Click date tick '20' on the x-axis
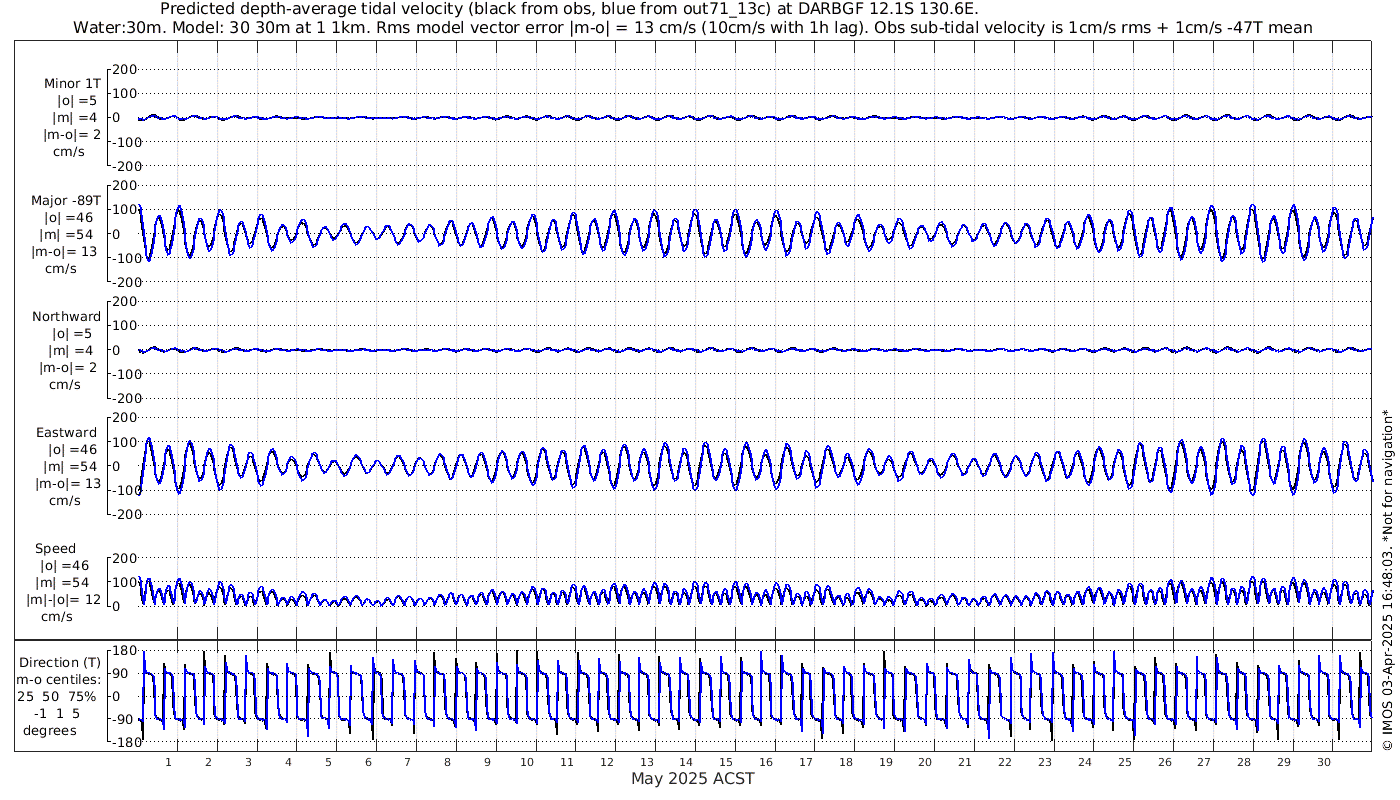Image resolution: width=1400 pixels, height=800 pixels. (x=925, y=762)
